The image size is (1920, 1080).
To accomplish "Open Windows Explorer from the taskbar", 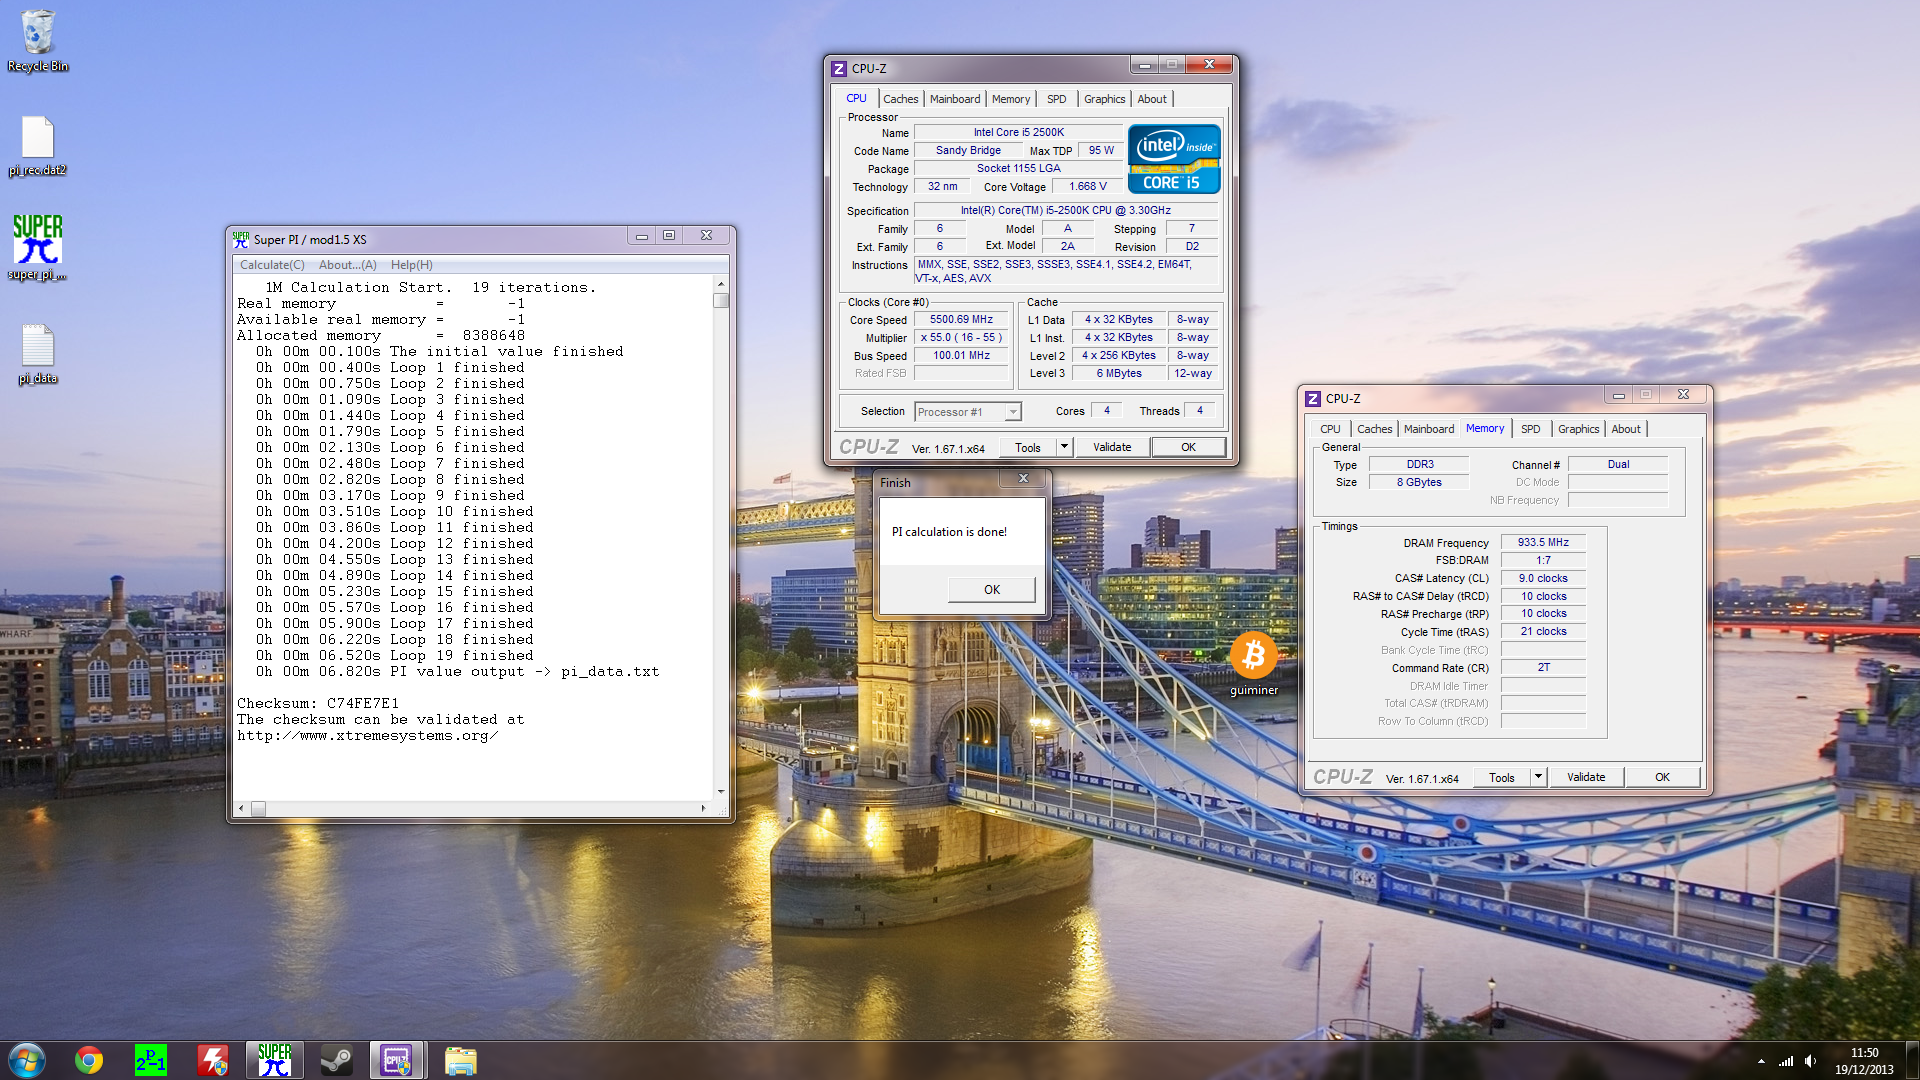I will coord(460,1060).
